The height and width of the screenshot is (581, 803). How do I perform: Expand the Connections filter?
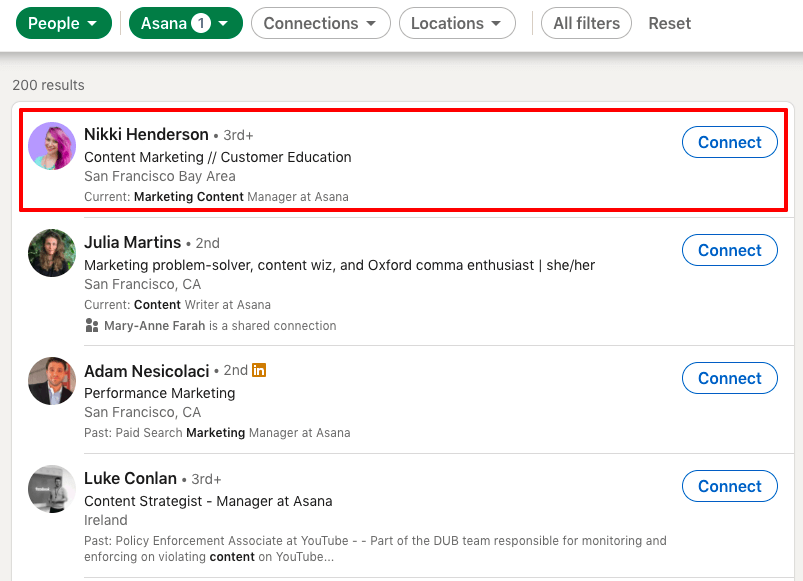coord(320,22)
